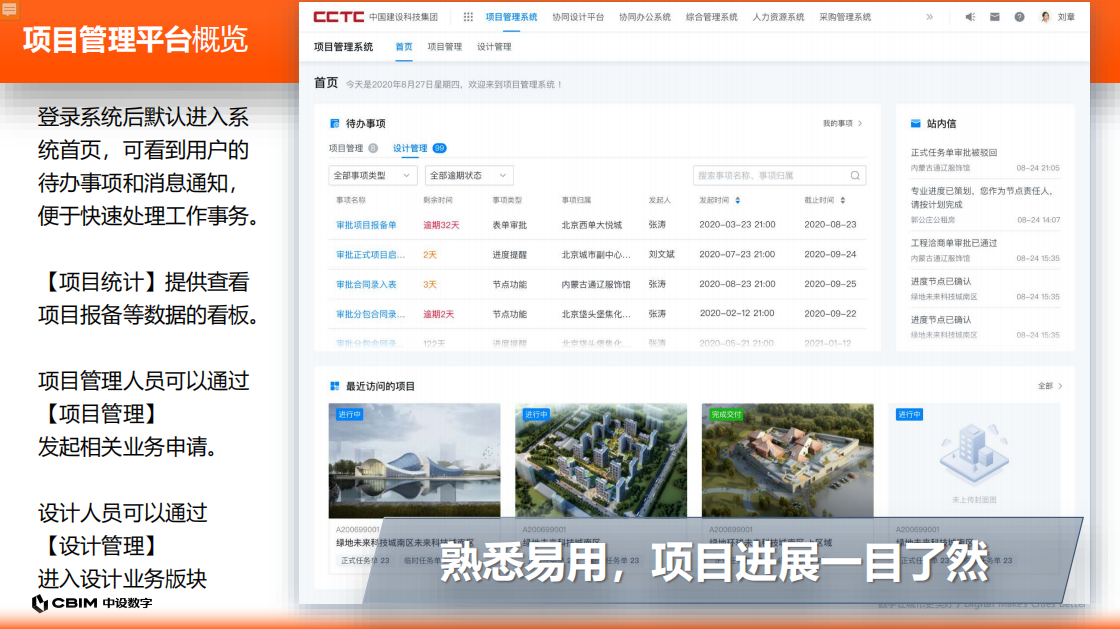Switch to 项目管理 todo tab

(346, 149)
